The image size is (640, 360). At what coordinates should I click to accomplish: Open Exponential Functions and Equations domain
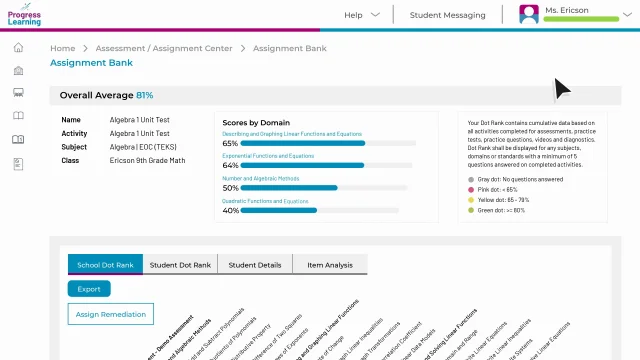tap(268, 156)
